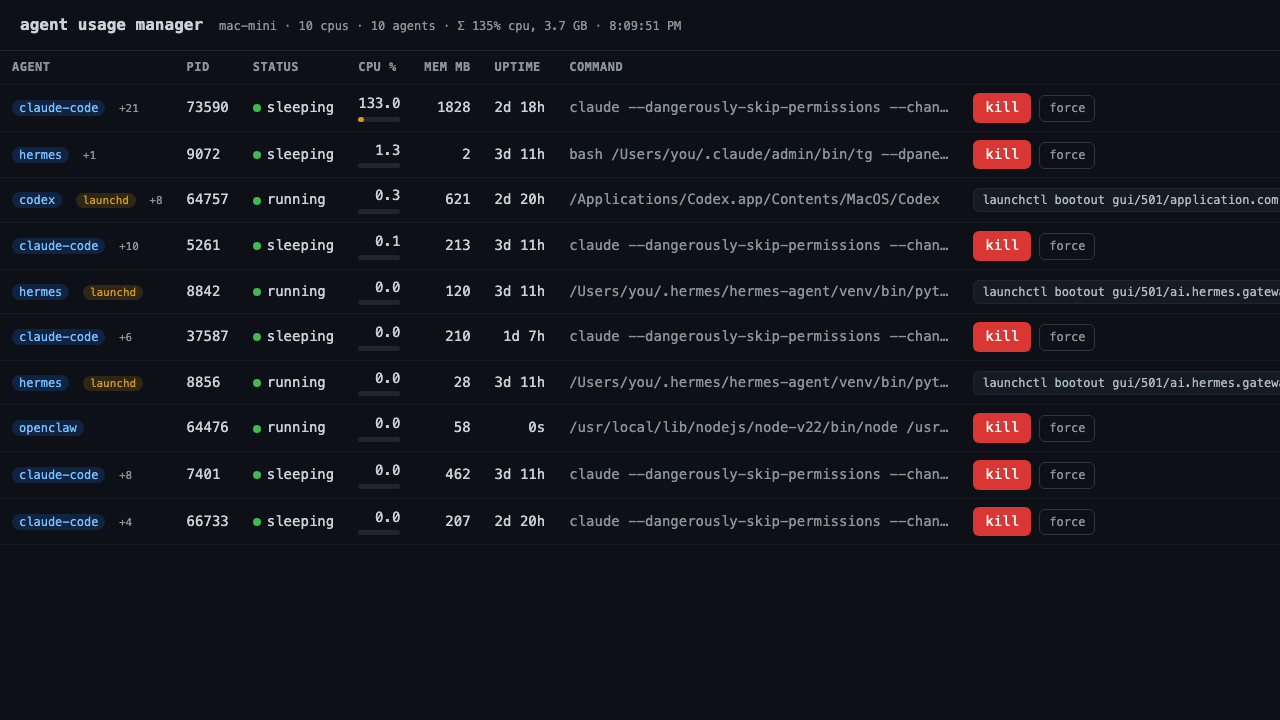Select the claude-code badge for PID 73590
The image size is (1280, 720).
click(x=58, y=108)
